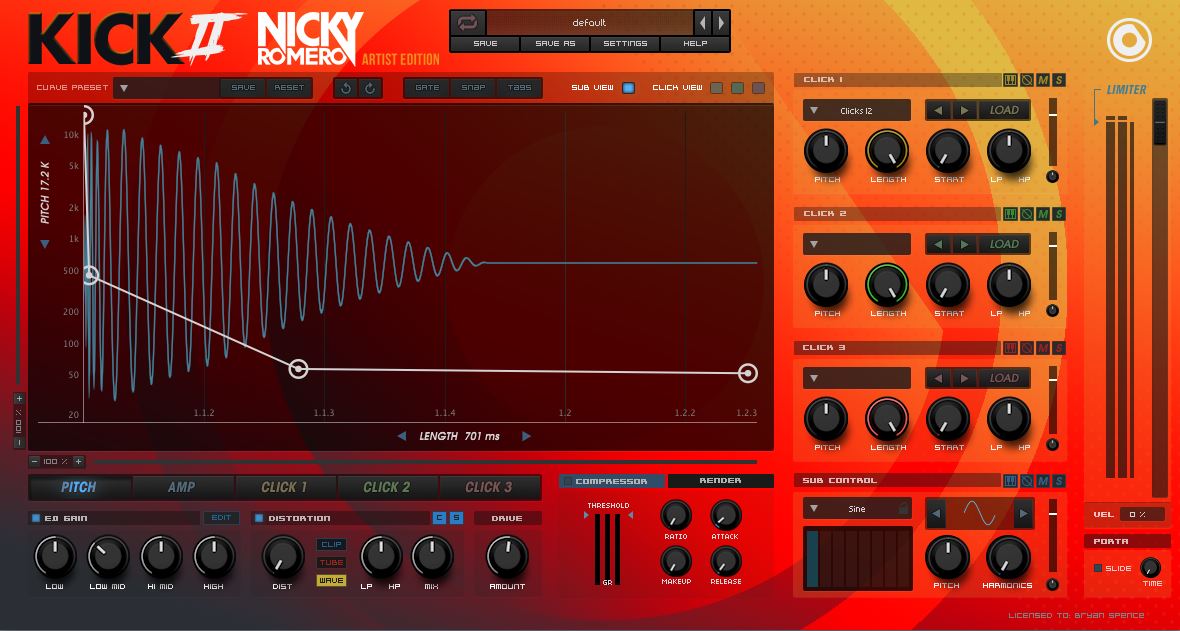The image size is (1180, 631).
Task: Solo Click 3 with S icon
Action: click(1059, 348)
